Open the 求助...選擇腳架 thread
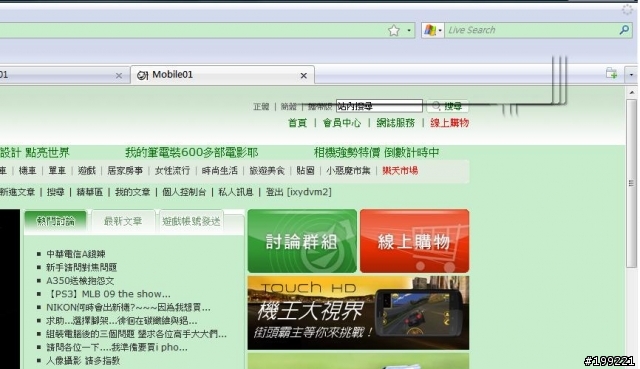This screenshot has width=640, height=369. pos(122,321)
